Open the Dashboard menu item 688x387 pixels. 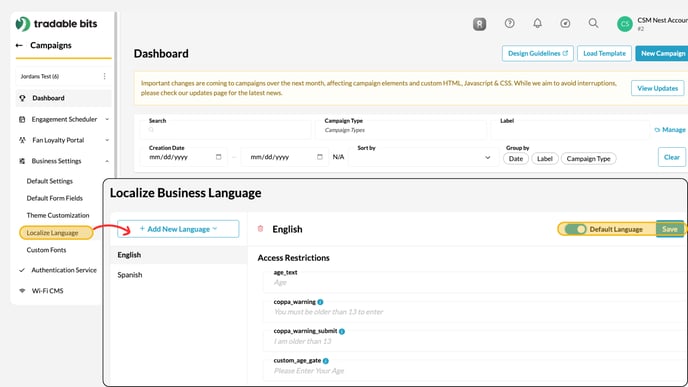pyautogui.click(x=64, y=98)
